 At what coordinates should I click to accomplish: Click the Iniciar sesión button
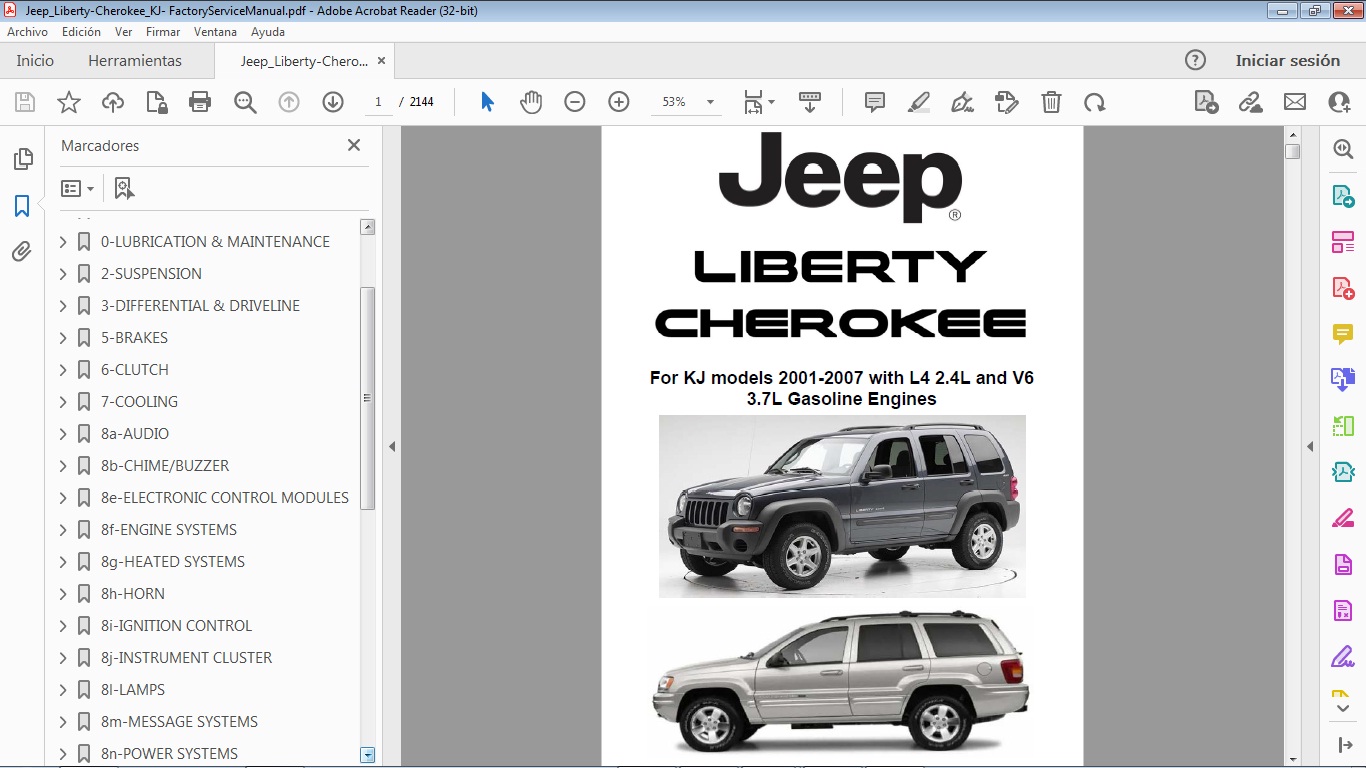coord(1288,60)
